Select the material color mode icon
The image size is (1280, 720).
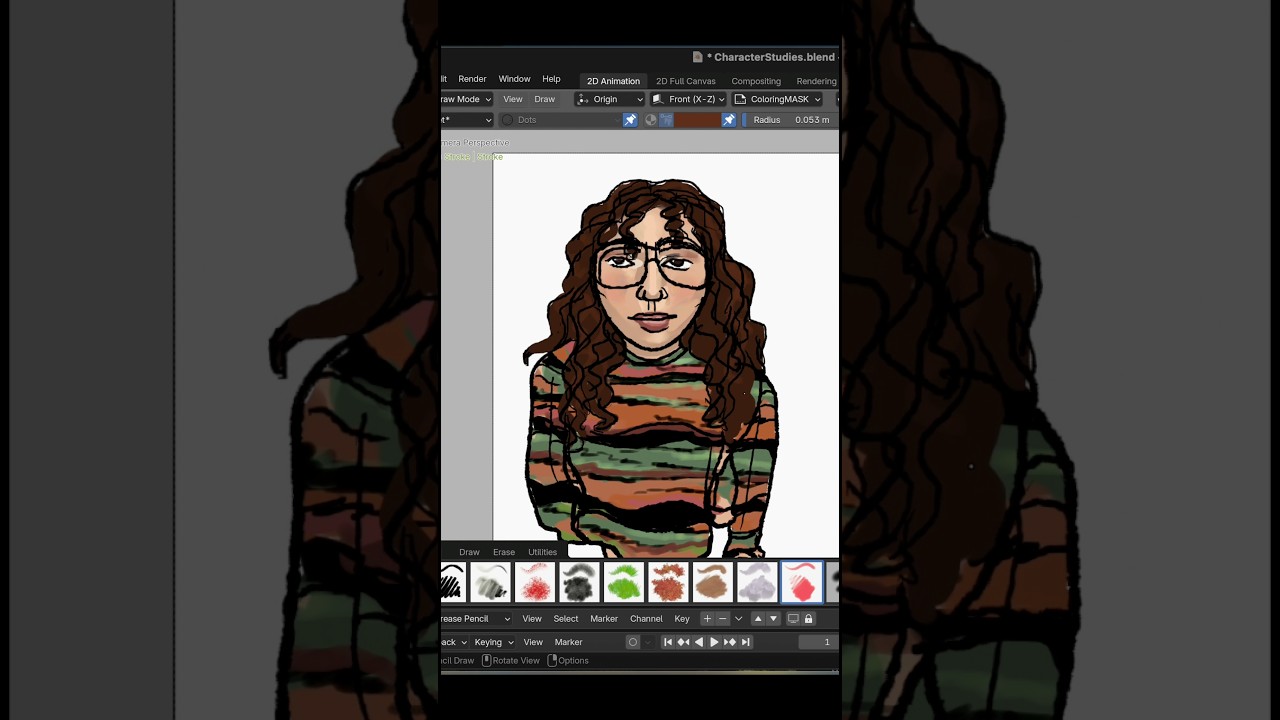coord(651,120)
